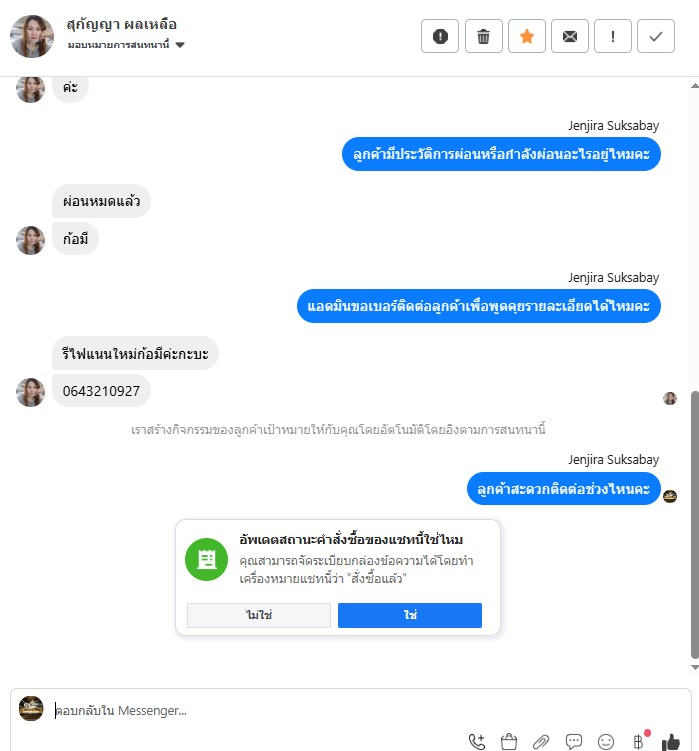Mark conversation unread with envelope icon

click(x=570, y=36)
